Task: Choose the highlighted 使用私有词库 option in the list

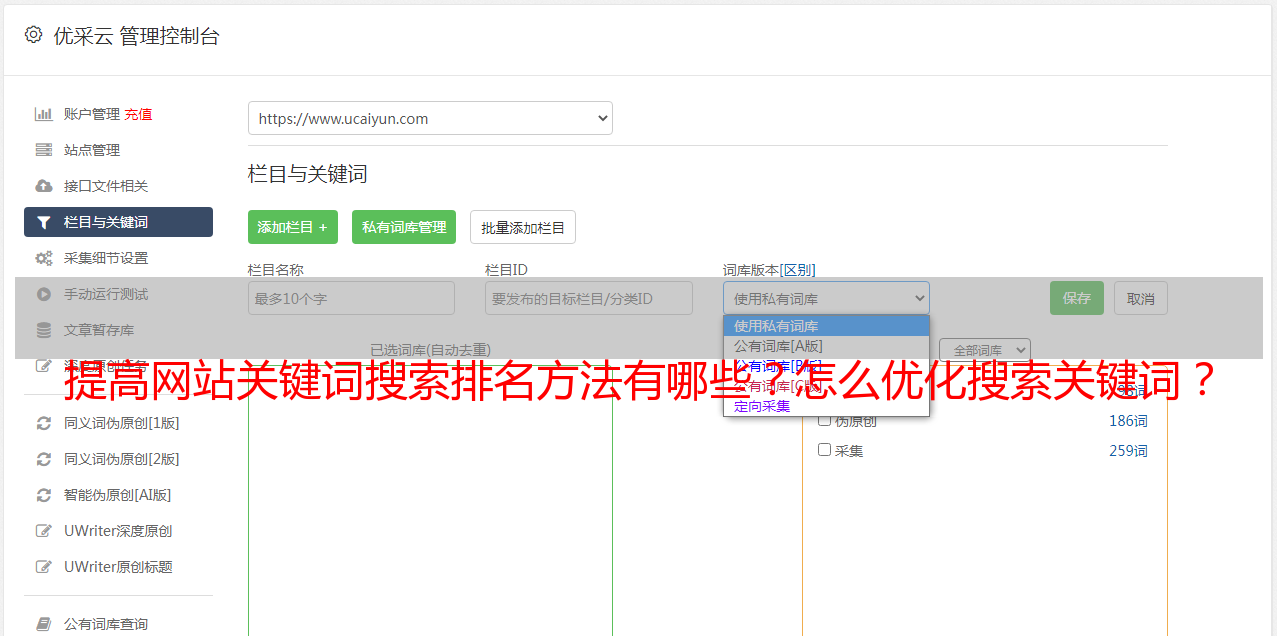Action: coord(826,326)
